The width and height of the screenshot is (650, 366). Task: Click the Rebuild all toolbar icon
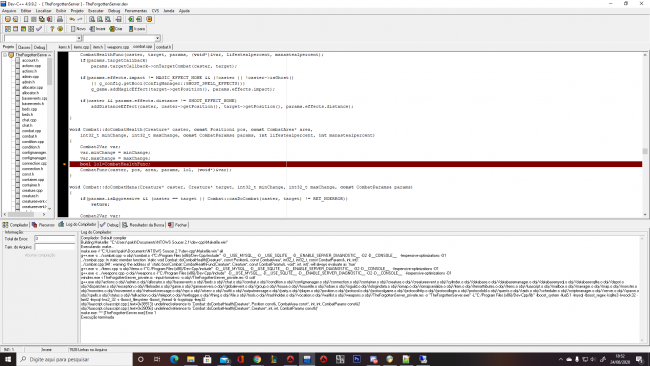coord(31,29)
